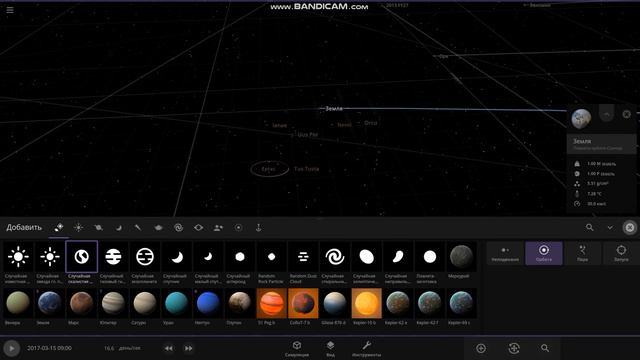This screenshot has height=360, width=640.
Task: Open the View layers menu
Action: click(330, 349)
